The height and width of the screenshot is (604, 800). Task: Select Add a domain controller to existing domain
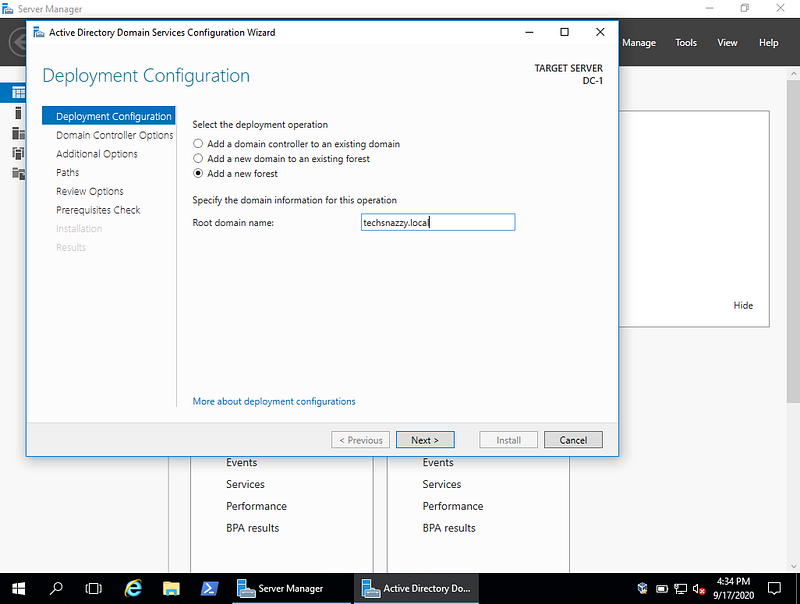(x=198, y=144)
